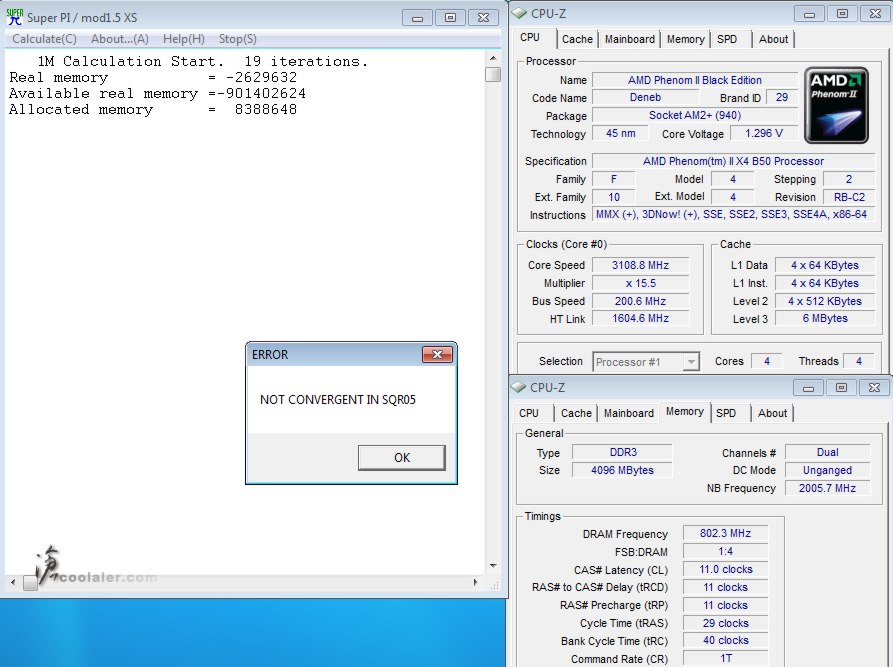The image size is (893, 667).
Task: Click the Bus Speed value '200.6 MHz'
Action: [640, 301]
